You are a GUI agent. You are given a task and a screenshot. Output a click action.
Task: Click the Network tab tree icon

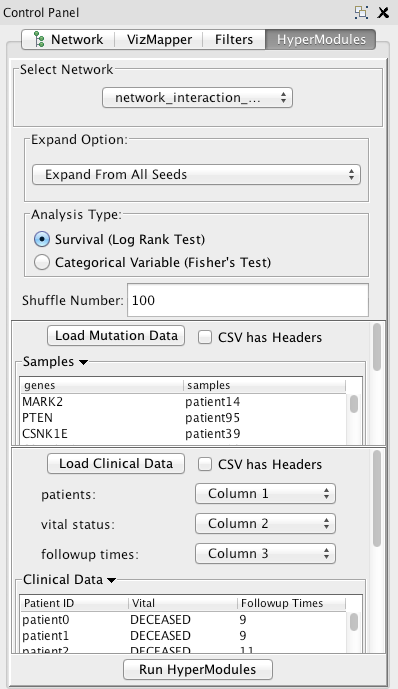point(39,40)
